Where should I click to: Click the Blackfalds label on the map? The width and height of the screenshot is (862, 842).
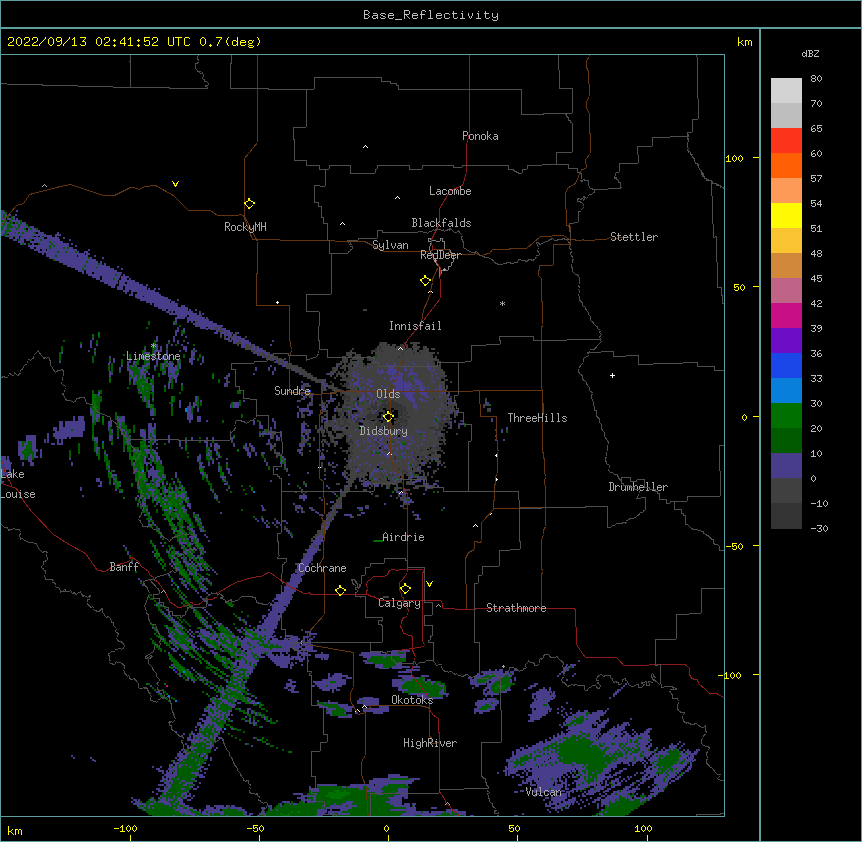[x=441, y=223]
